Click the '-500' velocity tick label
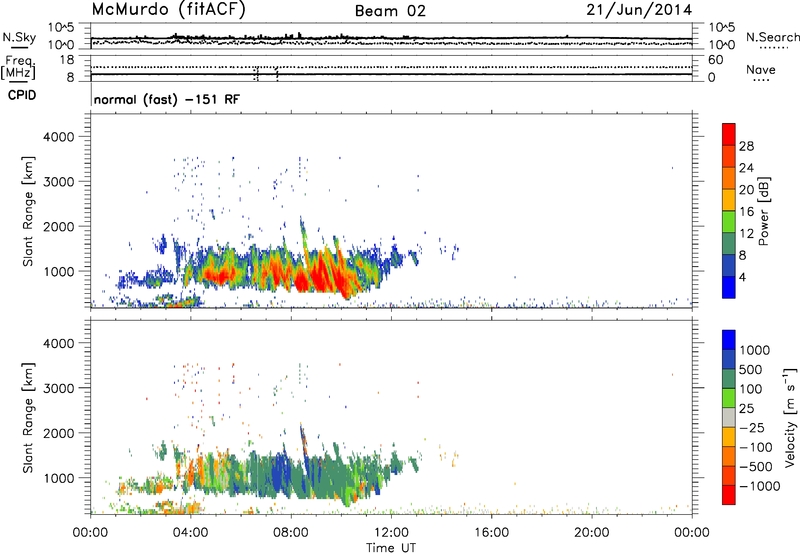Screen dimensions: 800x554 755,467
